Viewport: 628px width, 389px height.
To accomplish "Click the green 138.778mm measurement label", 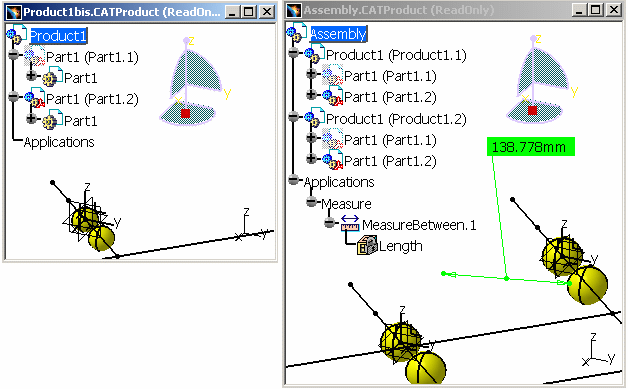I will (x=531, y=147).
